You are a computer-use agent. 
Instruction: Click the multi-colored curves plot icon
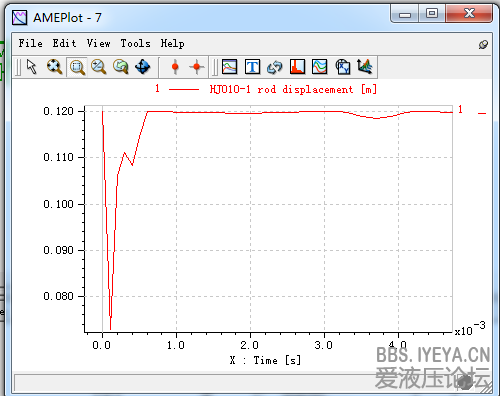coord(319,67)
